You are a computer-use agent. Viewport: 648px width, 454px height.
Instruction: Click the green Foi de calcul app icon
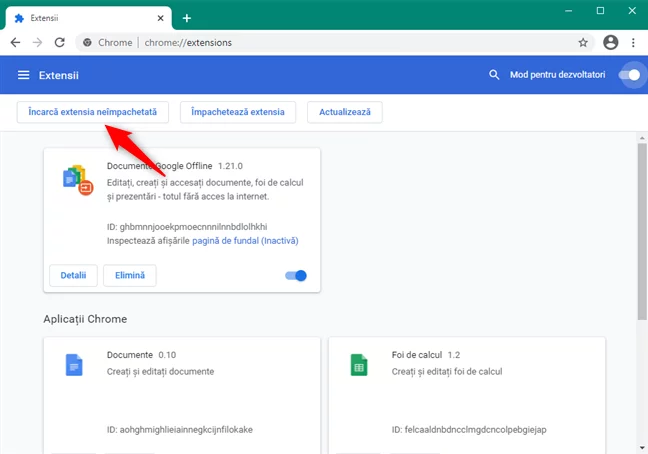[x=359, y=365]
